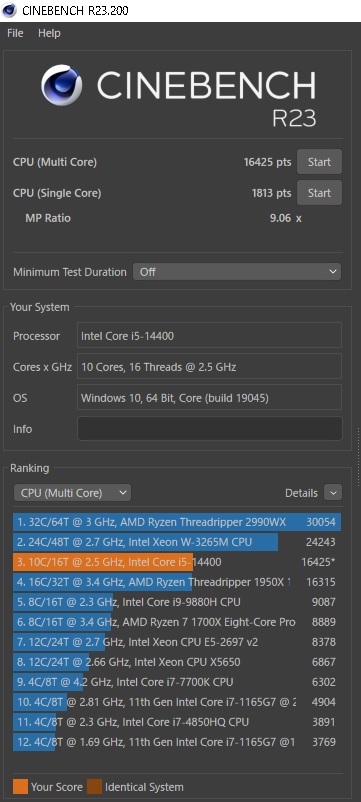Click the Cinebench sphere logo
Screen dimensions: 361x802
(61, 85)
